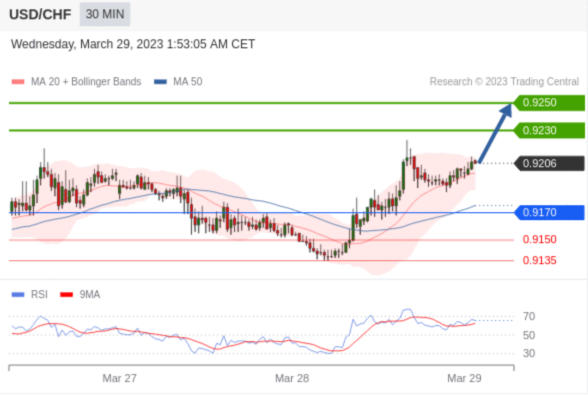588x396 pixels.
Task: Click the red 0.9135 support label
Action: 539,261
